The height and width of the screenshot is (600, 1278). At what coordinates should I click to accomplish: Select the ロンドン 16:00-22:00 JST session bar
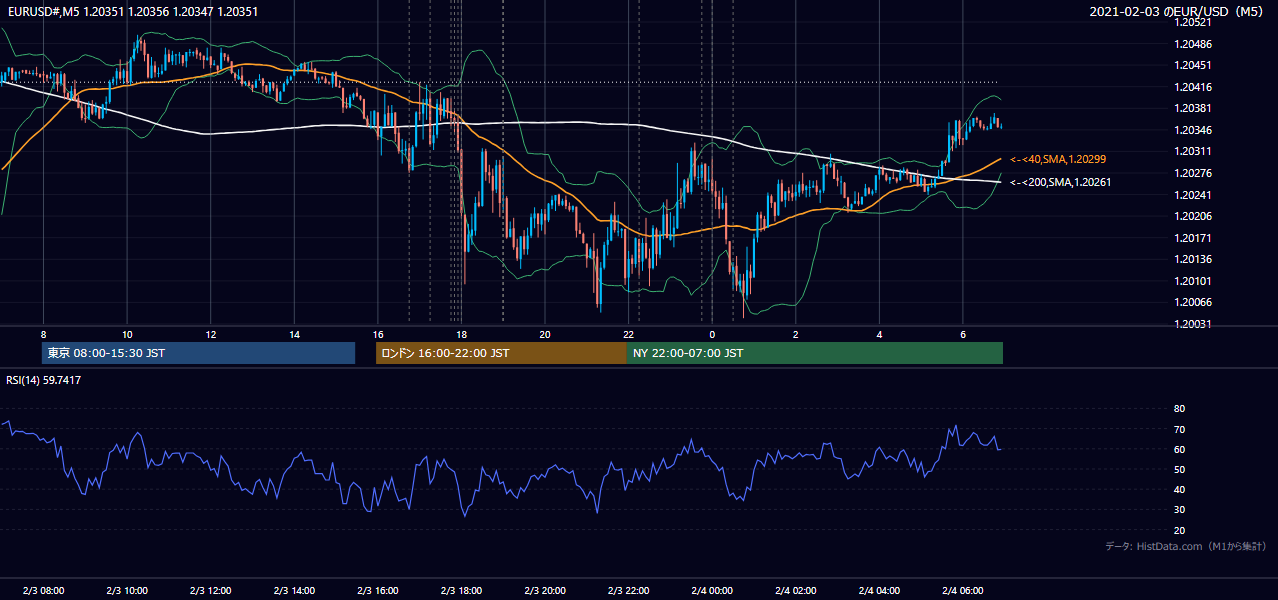501,353
